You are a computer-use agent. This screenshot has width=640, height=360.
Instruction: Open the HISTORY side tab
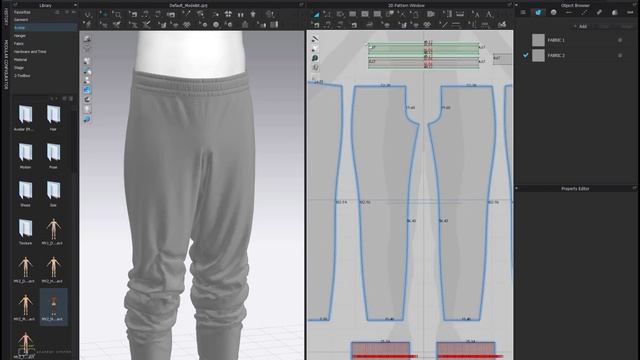tap(6, 17)
